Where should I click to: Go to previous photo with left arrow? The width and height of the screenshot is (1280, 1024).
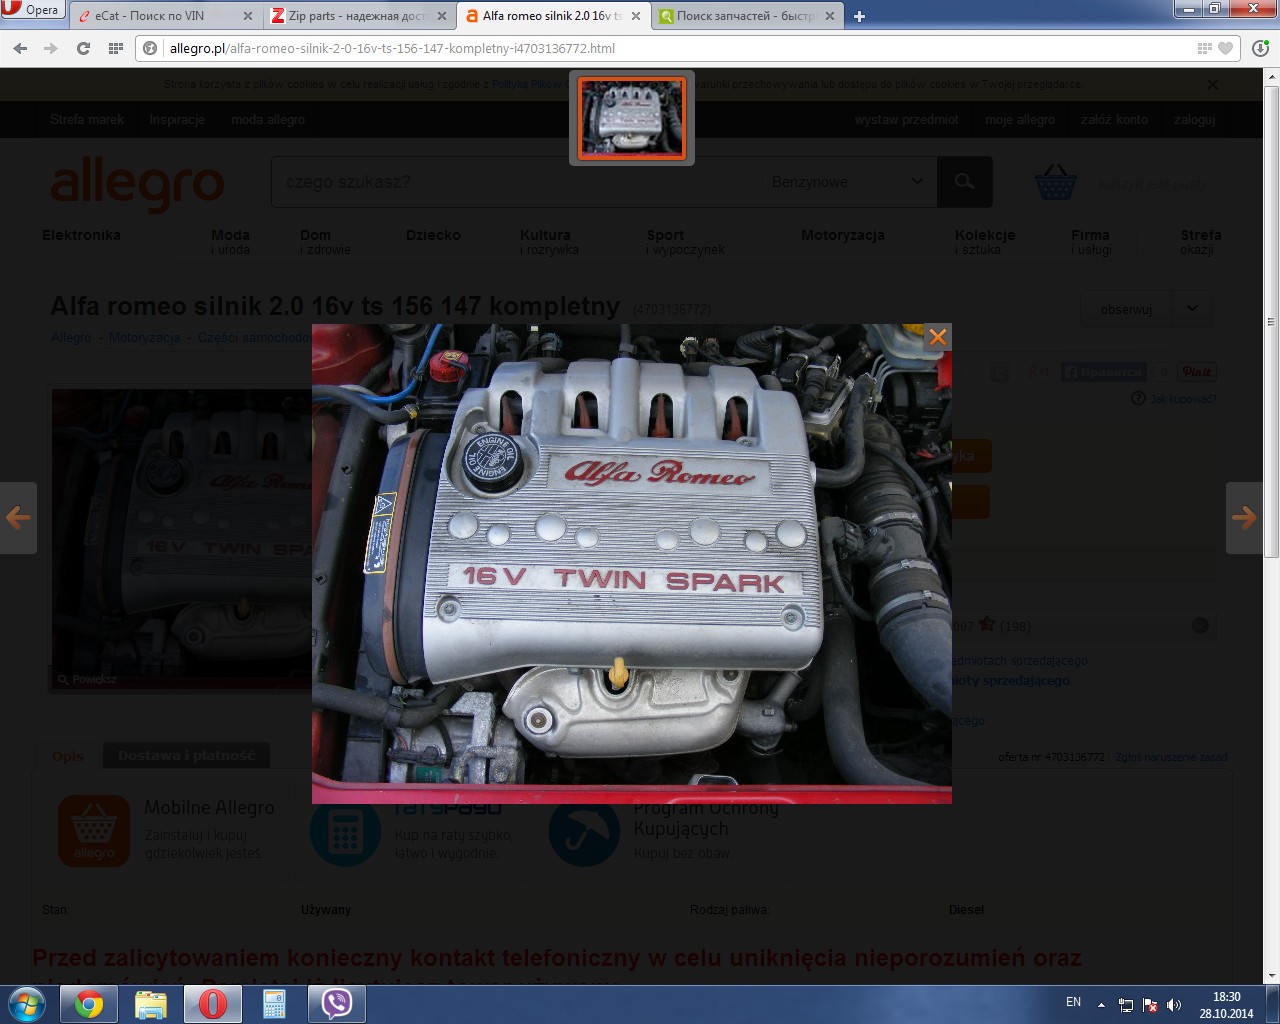pos(18,517)
